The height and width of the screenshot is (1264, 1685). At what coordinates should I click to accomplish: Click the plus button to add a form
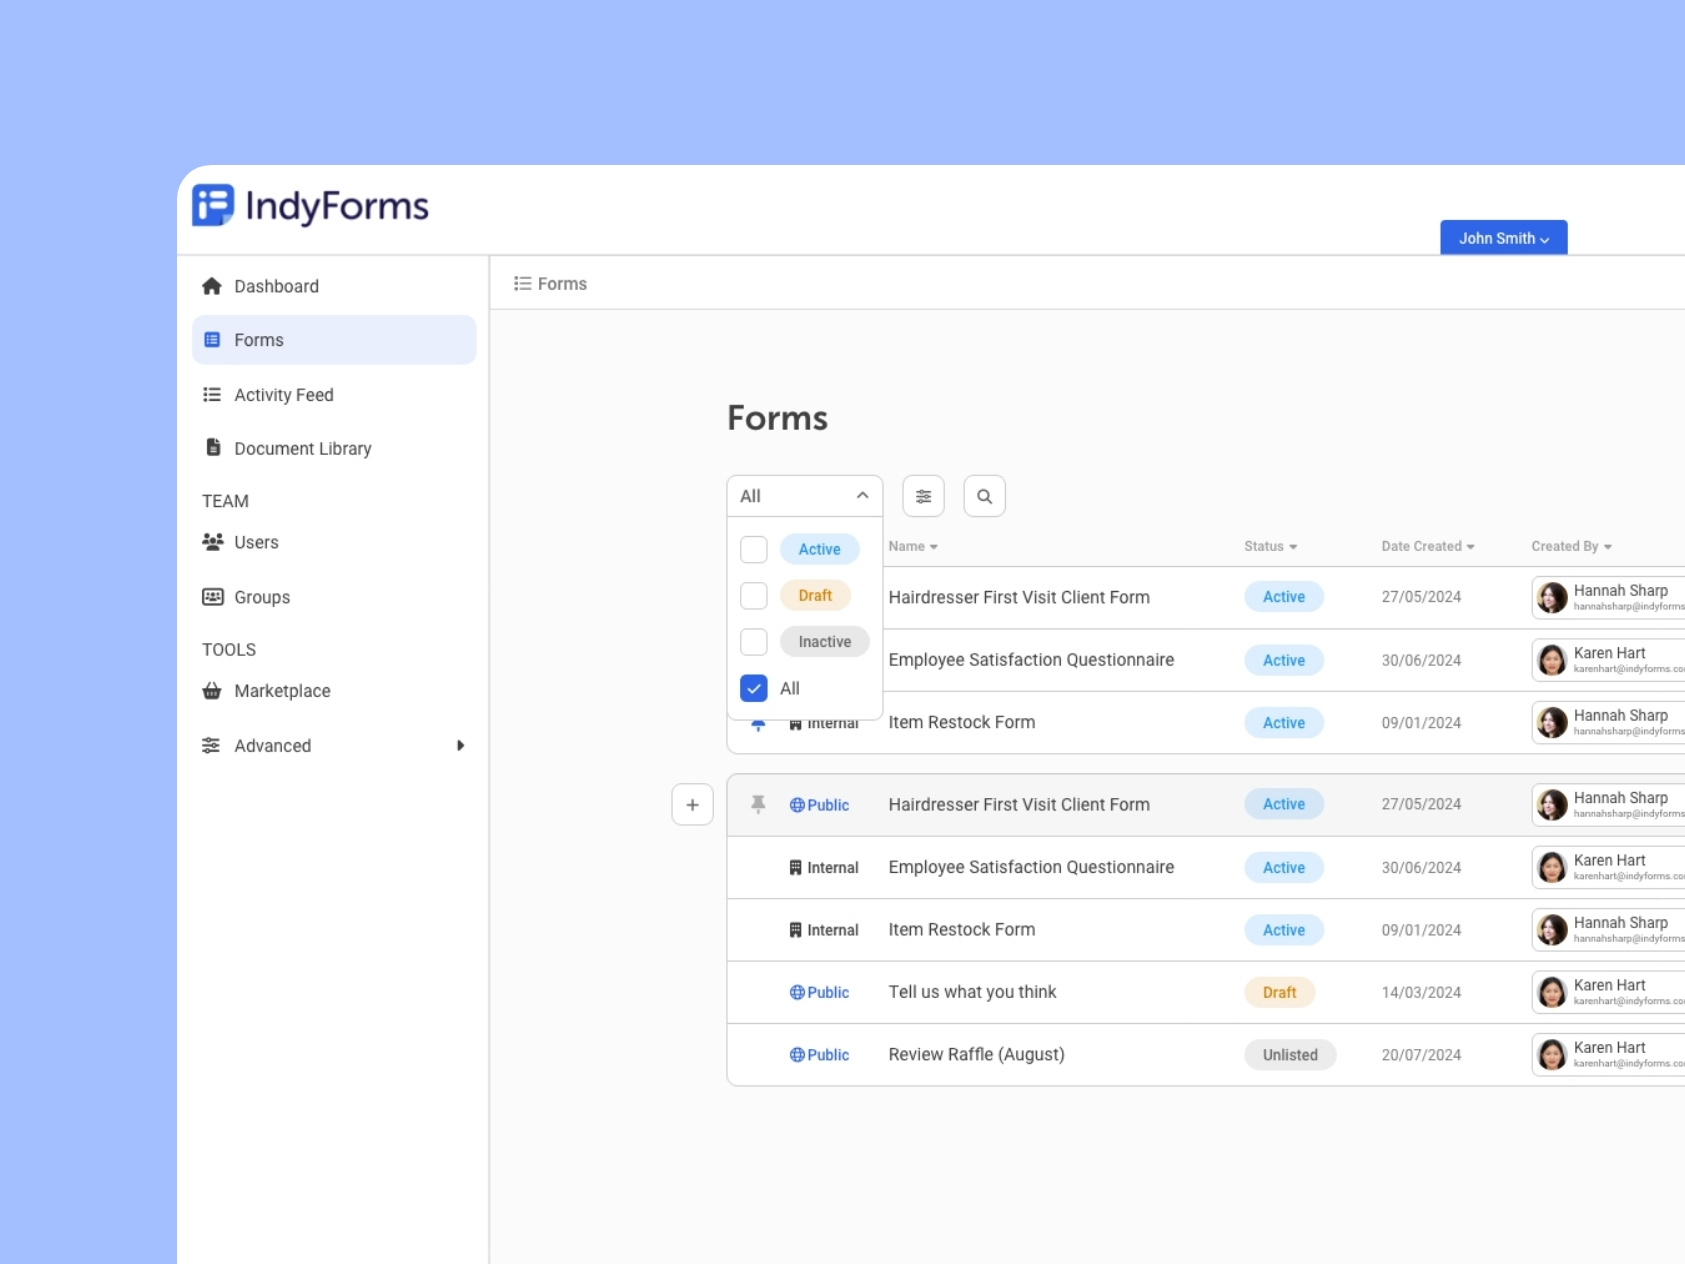692,804
